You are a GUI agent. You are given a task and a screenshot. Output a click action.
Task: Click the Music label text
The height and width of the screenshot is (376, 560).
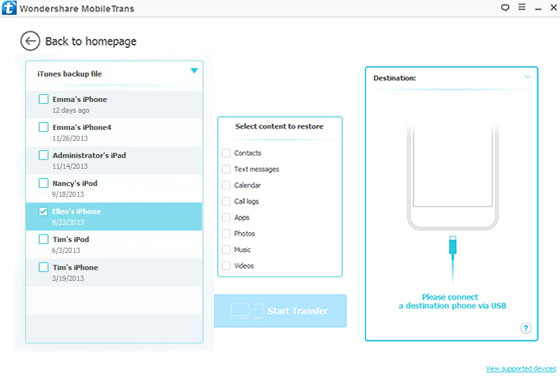(x=242, y=250)
